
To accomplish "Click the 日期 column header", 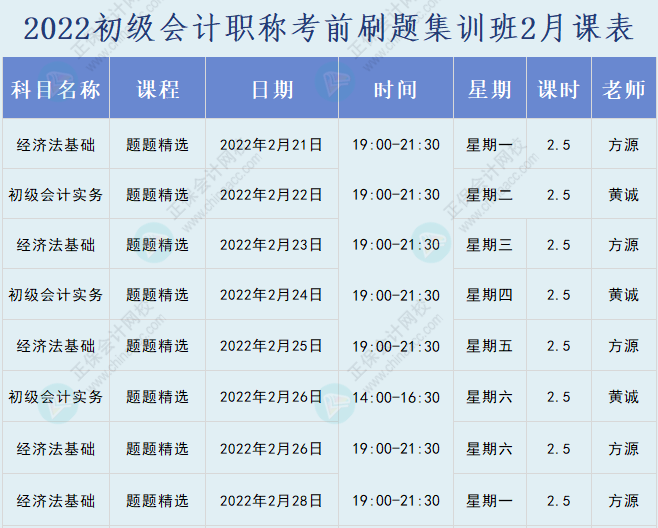I will point(272,90).
